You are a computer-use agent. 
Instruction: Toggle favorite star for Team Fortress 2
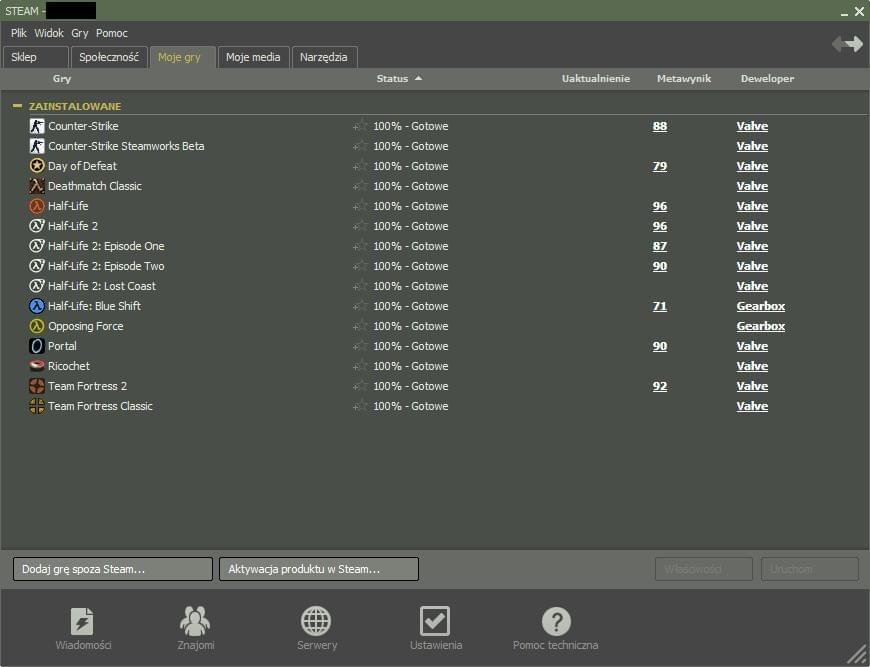(360, 386)
